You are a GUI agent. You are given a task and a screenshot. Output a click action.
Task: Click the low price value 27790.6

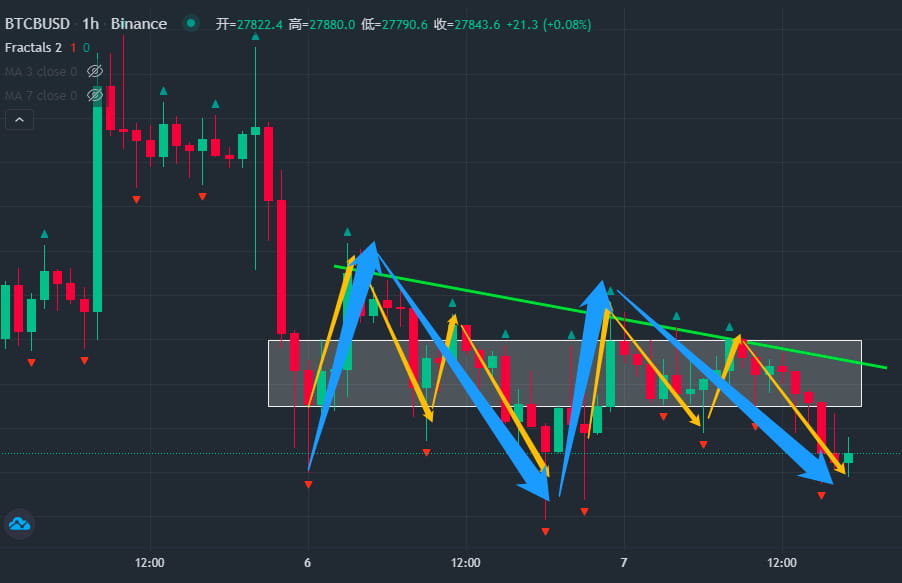pyautogui.click(x=405, y=24)
